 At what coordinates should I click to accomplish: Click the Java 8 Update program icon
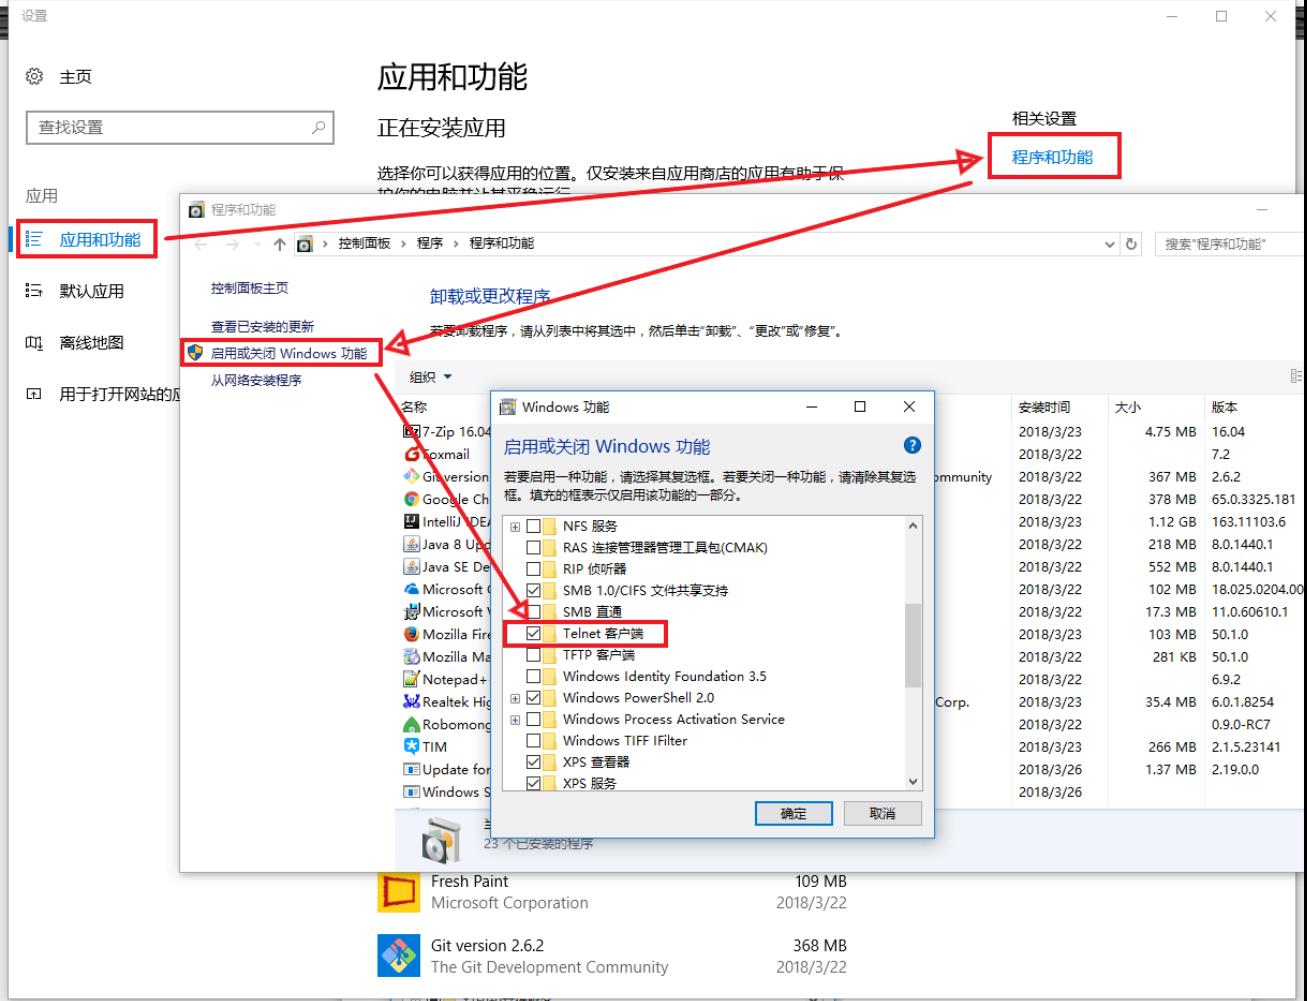point(411,544)
